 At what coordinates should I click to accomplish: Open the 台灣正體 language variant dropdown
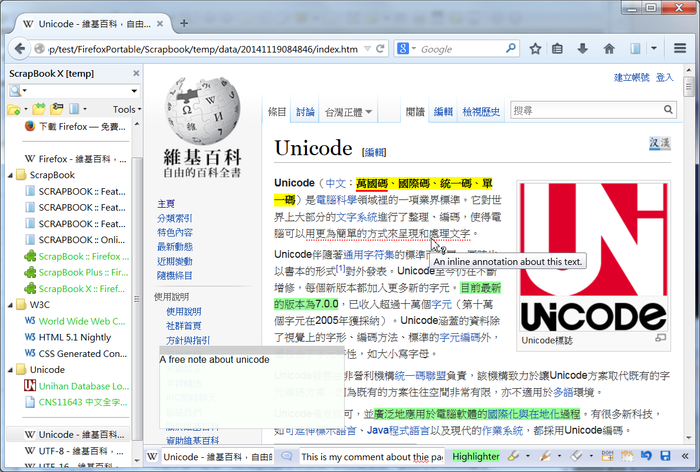pos(348,112)
